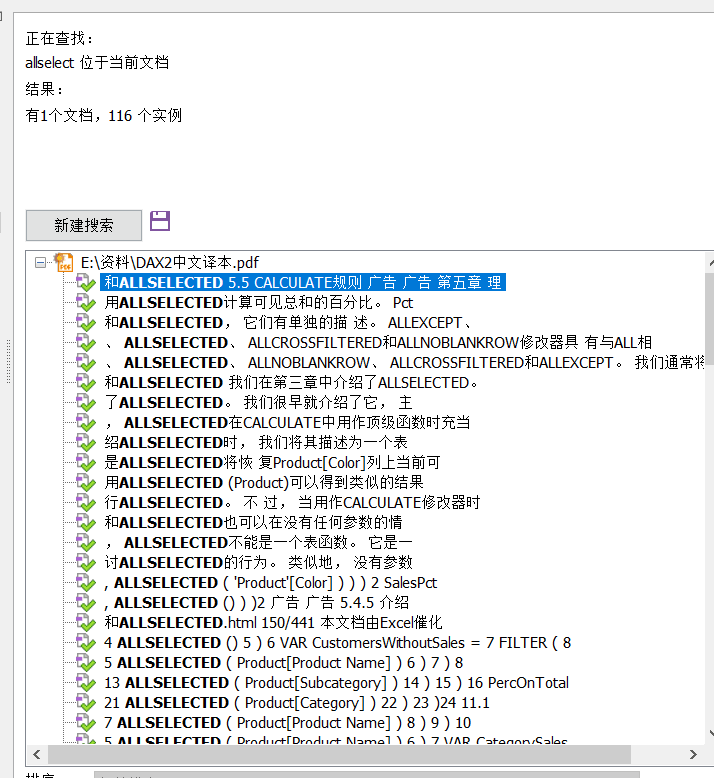Click the 新建搜索 button
The height and width of the screenshot is (778, 714).
[x=84, y=225]
